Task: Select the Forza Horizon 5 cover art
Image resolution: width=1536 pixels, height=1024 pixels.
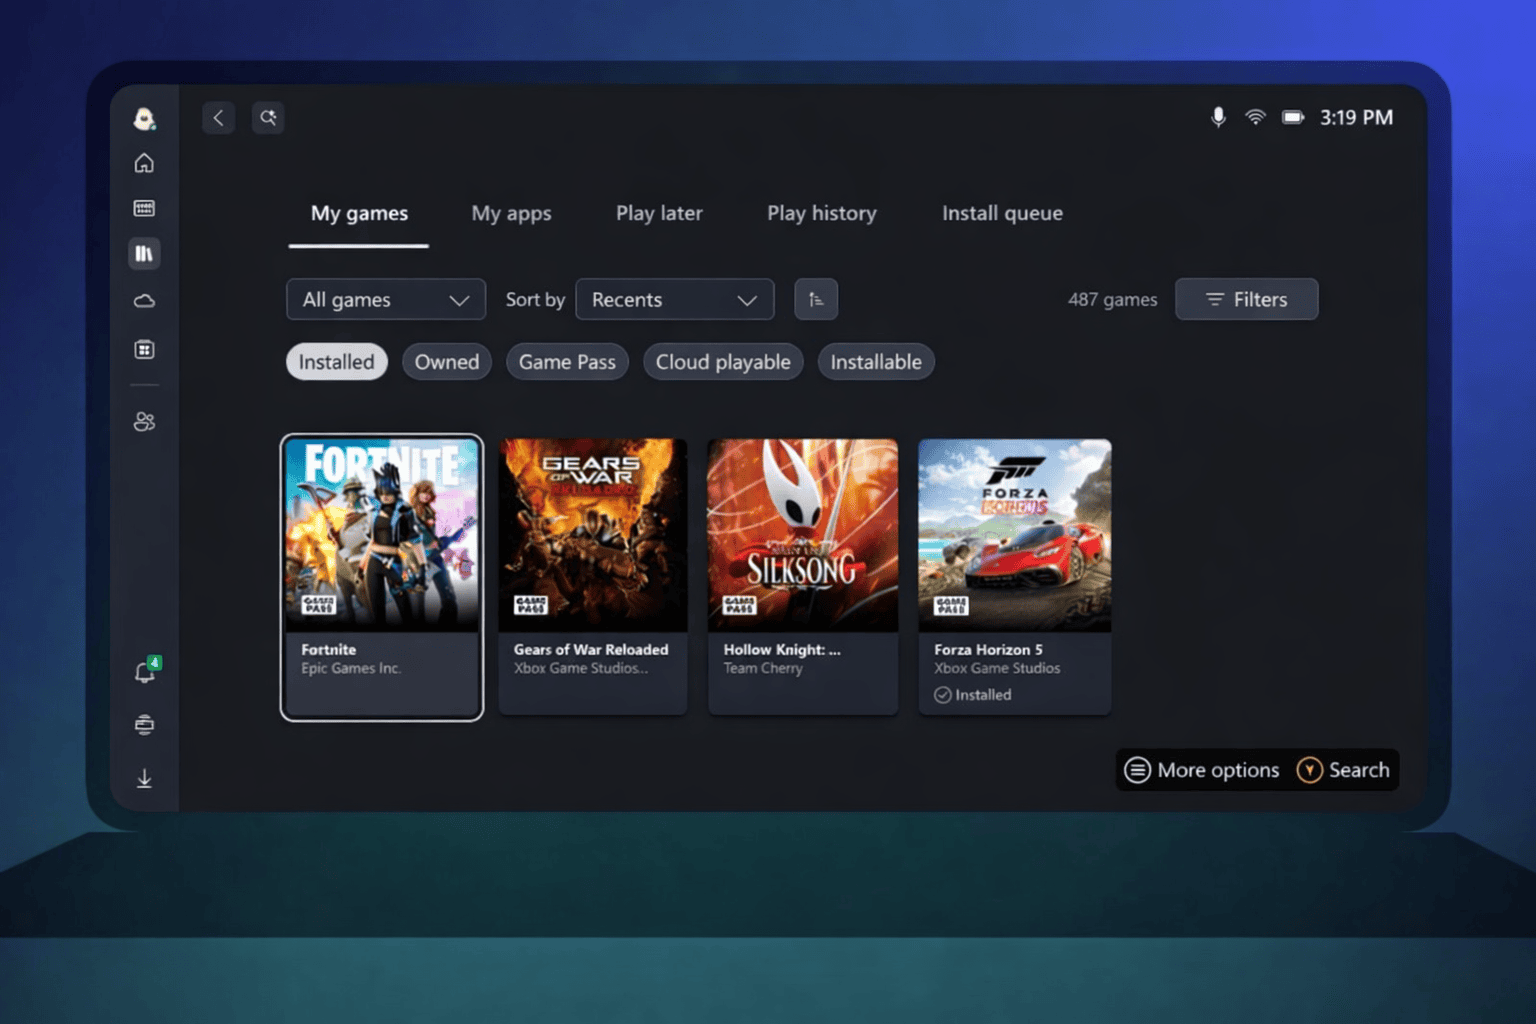Action: [x=1015, y=535]
